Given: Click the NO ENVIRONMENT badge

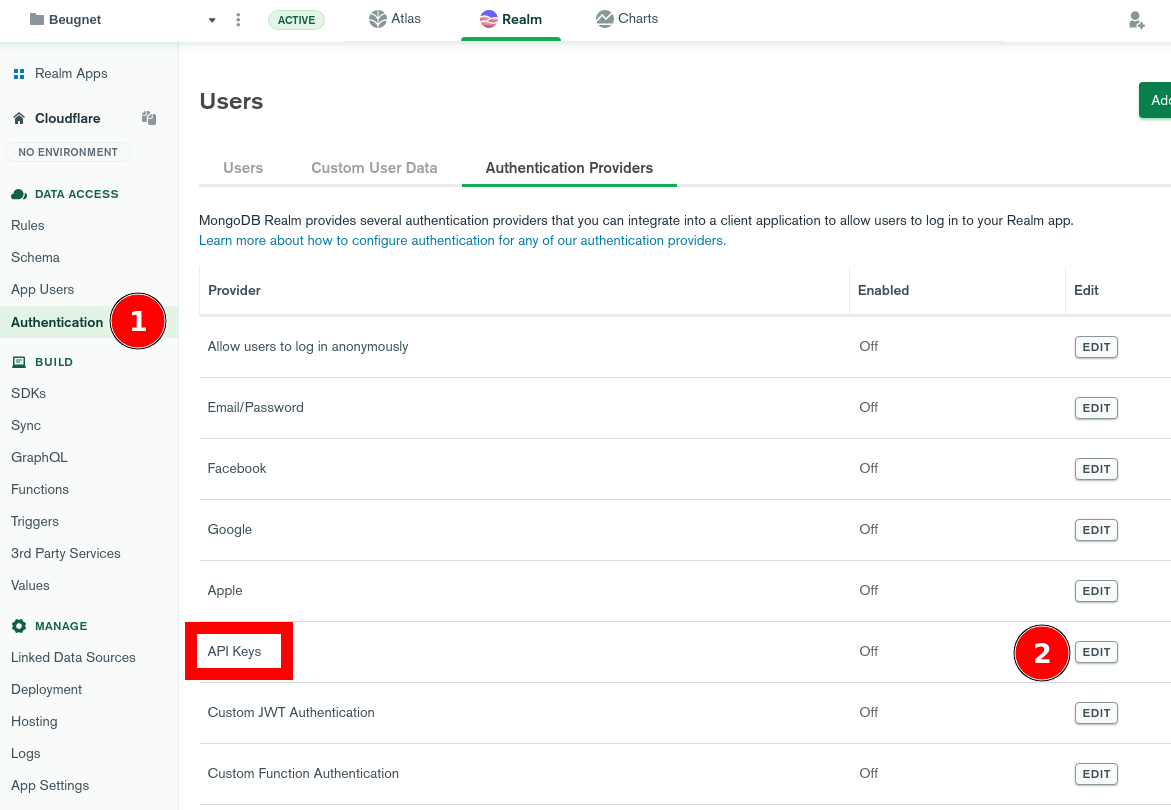Looking at the screenshot, I should pos(68,152).
